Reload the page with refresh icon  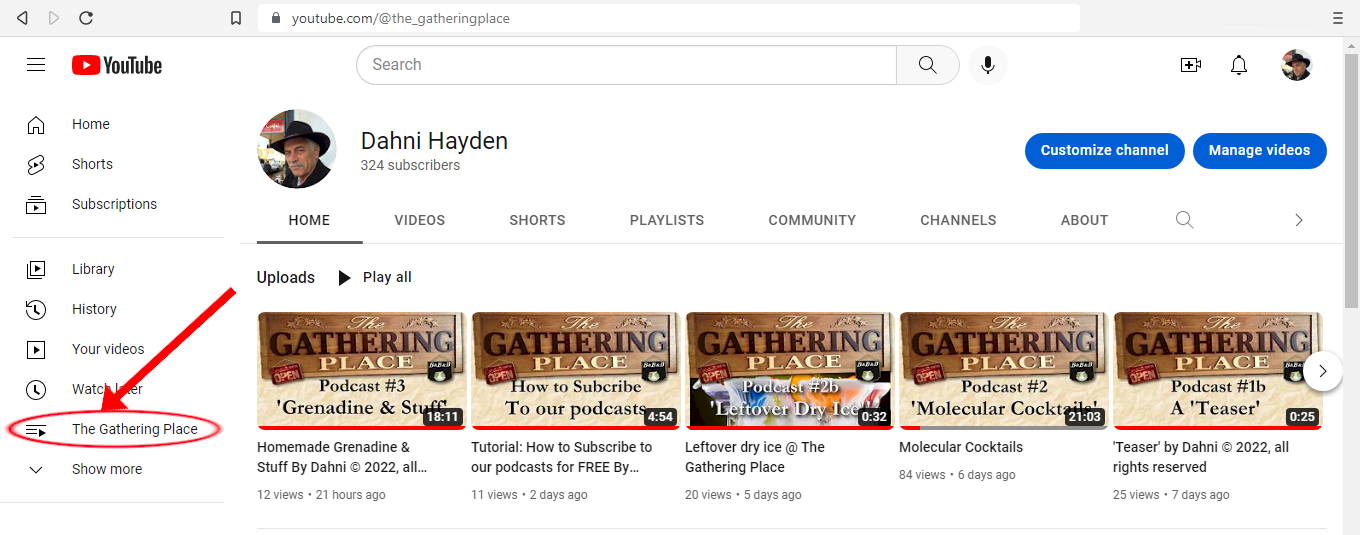click(x=86, y=18)
